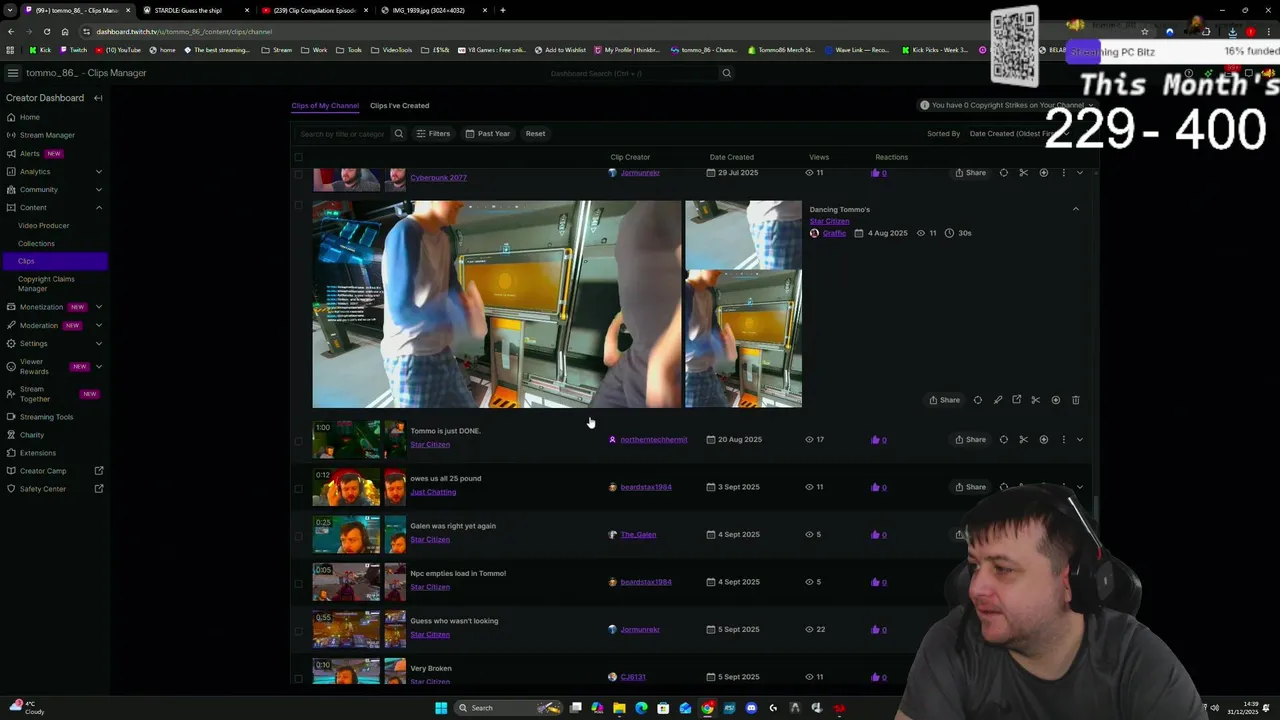Tick checkbox for owes us all 25 pound

click(x=298, y=488)
